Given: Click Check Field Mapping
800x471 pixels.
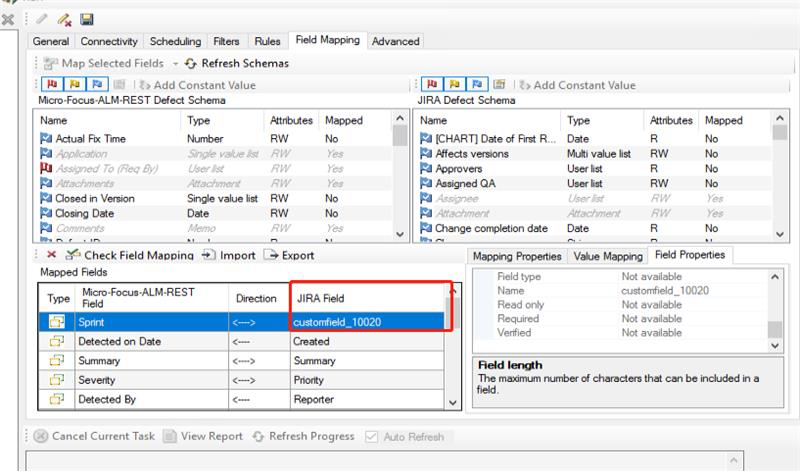Looking at the screenshot, I should tap(130, 255).
